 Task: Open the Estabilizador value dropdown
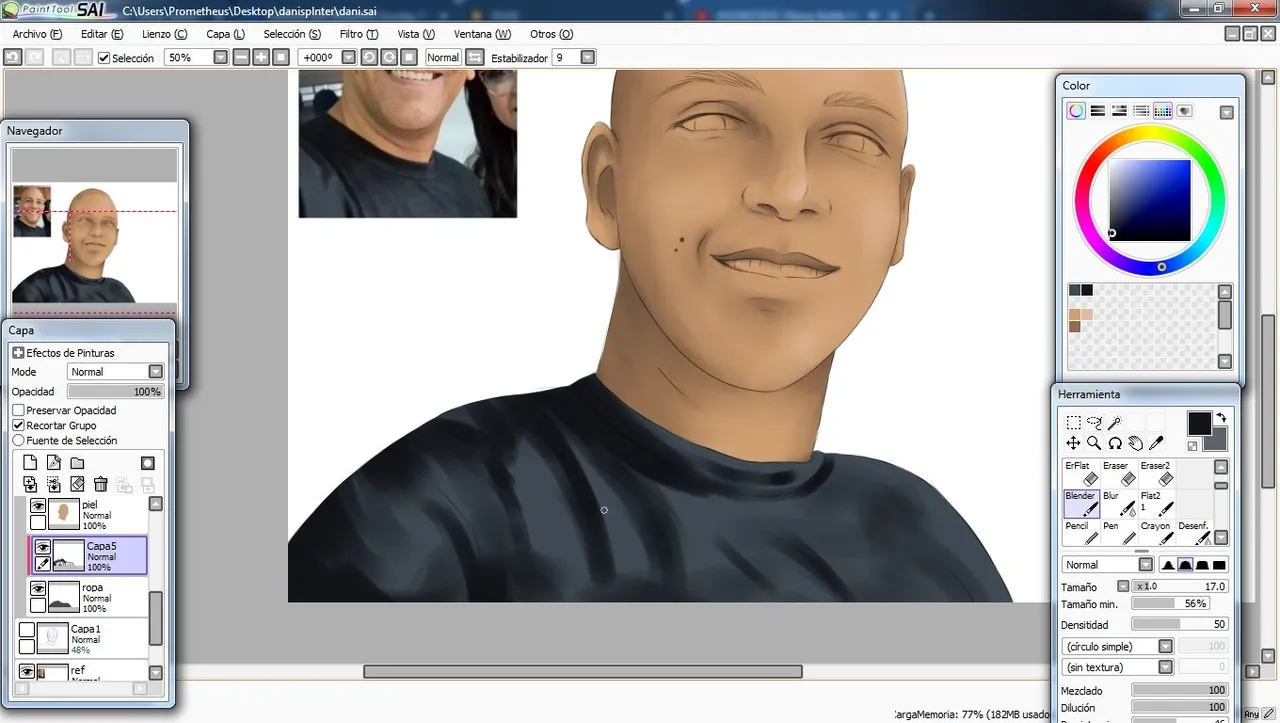588,58
